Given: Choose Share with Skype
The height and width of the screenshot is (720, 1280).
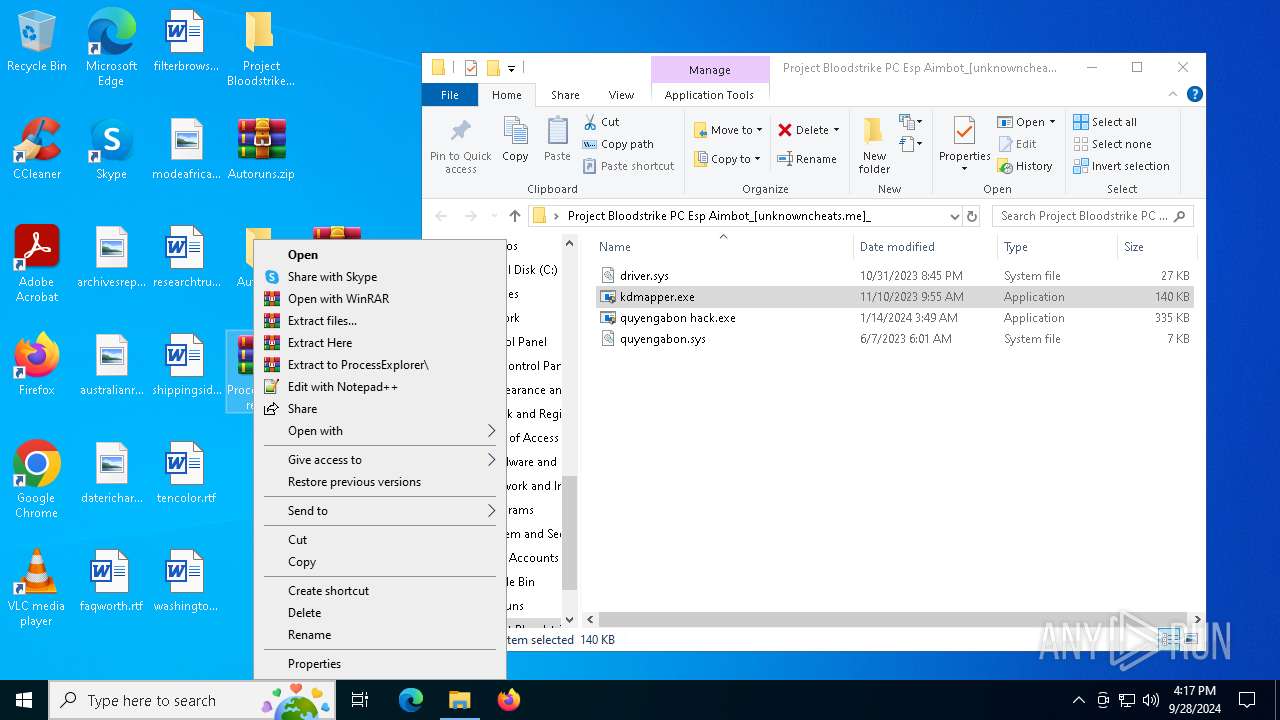Looking at the screenshot, I should point(380,277).
